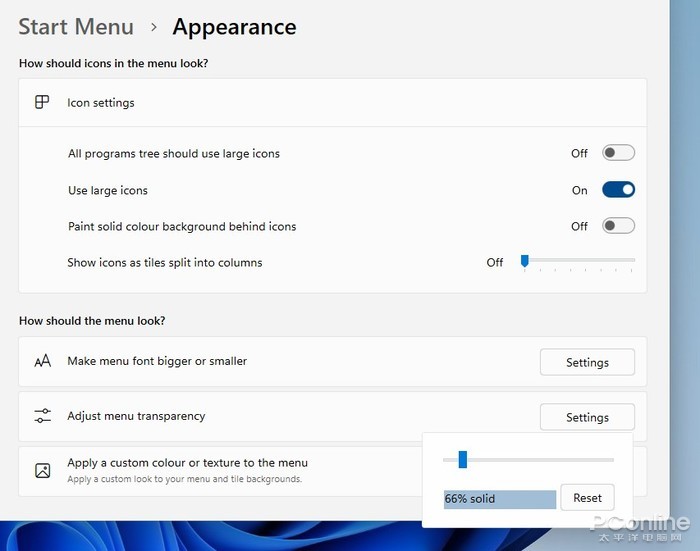Viewport: 700px width, 551px height.
Task: Open the Apply a custom colour or texture row
Action: pyautogui.click(x=188, y=463)
